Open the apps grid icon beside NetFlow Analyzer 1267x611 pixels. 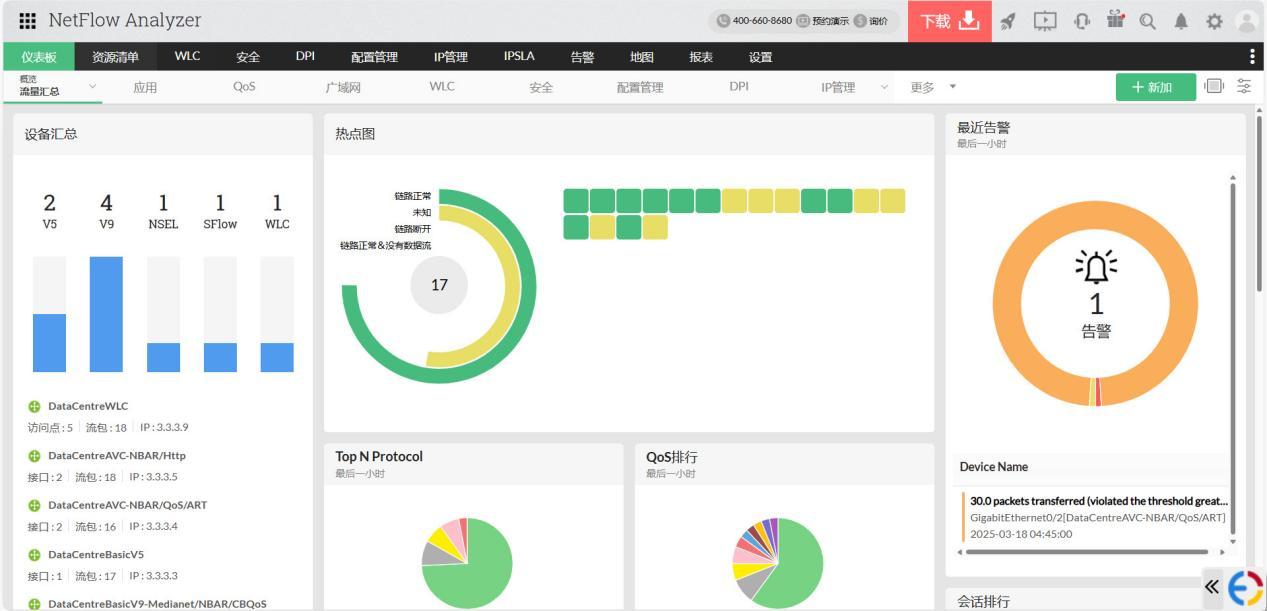[x=27, y=21]
